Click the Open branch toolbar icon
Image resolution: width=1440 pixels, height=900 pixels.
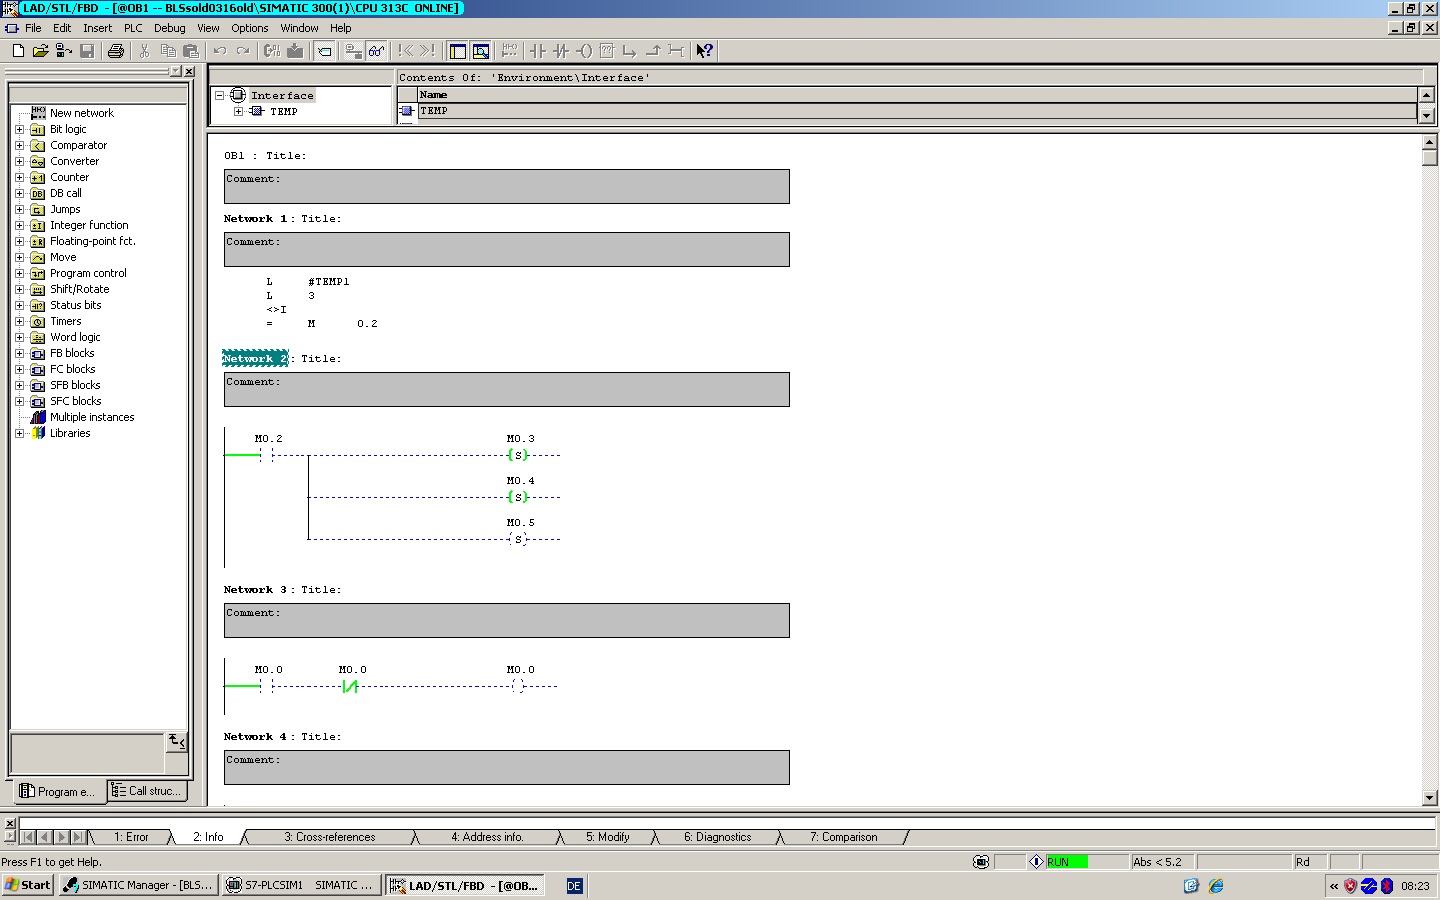click(x=630, y=51)
